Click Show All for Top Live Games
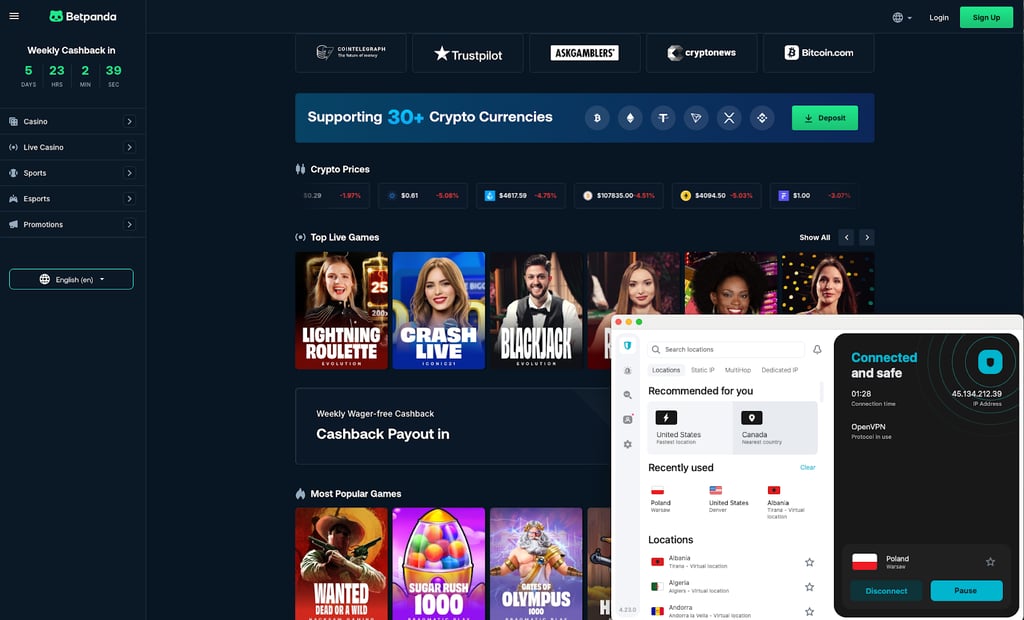Viewport: 1024px width, 620px height. pos(814,237)
